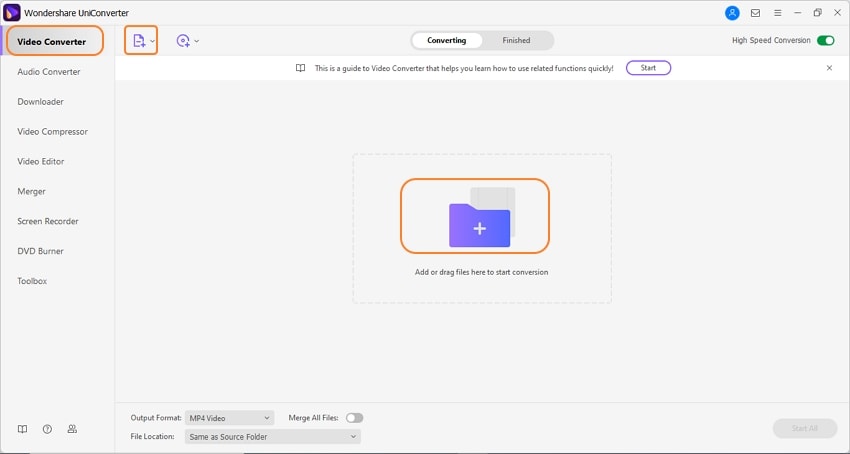Open the hamburger menu icon
This screenshot has height=454, width=850.
coord(777,13)
